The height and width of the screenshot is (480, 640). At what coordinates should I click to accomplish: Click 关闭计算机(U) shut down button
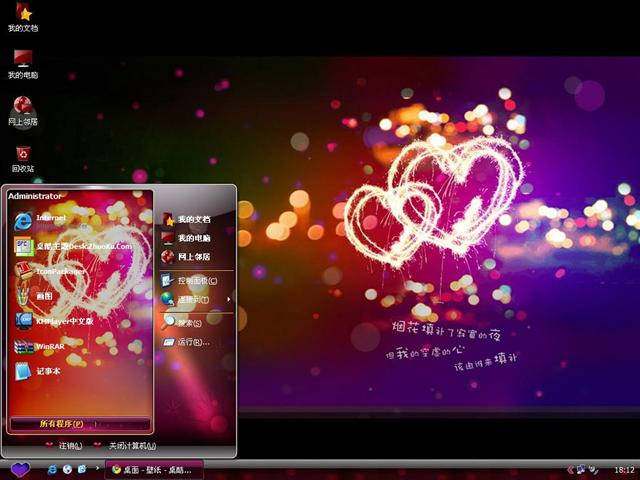click(x=124, y=446)
